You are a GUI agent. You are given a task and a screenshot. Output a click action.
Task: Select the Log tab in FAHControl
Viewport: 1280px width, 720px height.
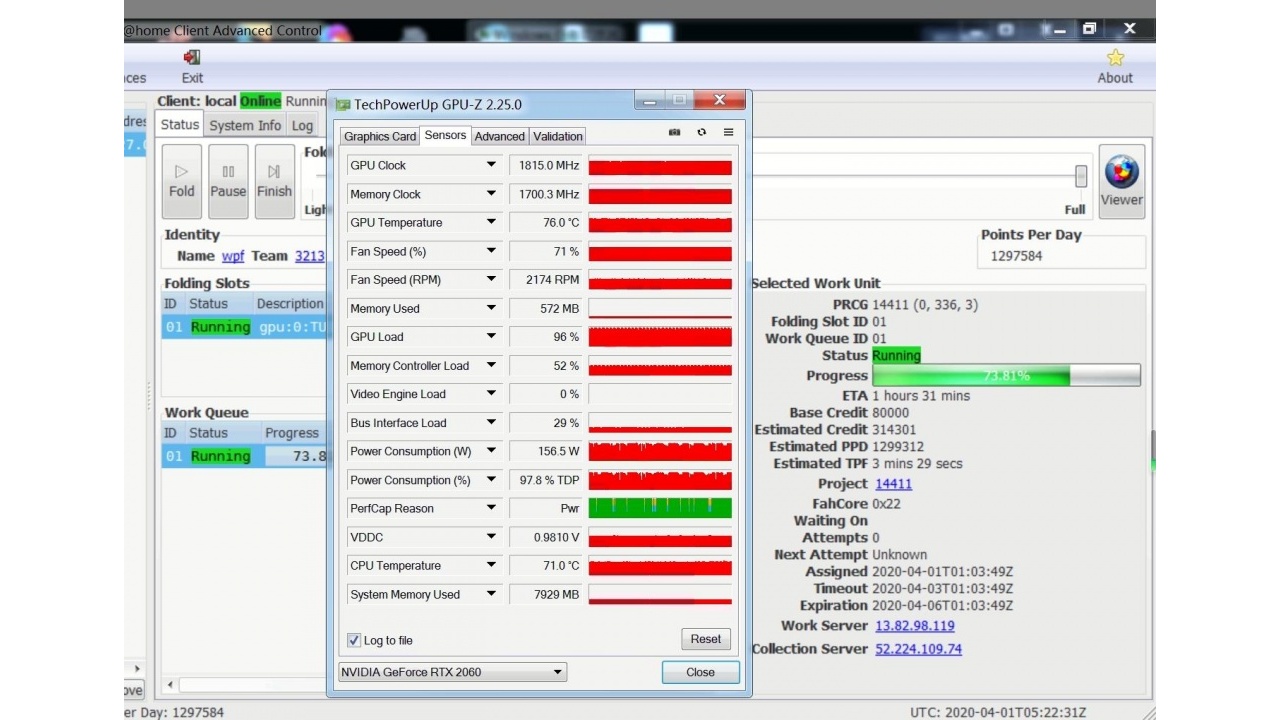click(x=302, y=125)
